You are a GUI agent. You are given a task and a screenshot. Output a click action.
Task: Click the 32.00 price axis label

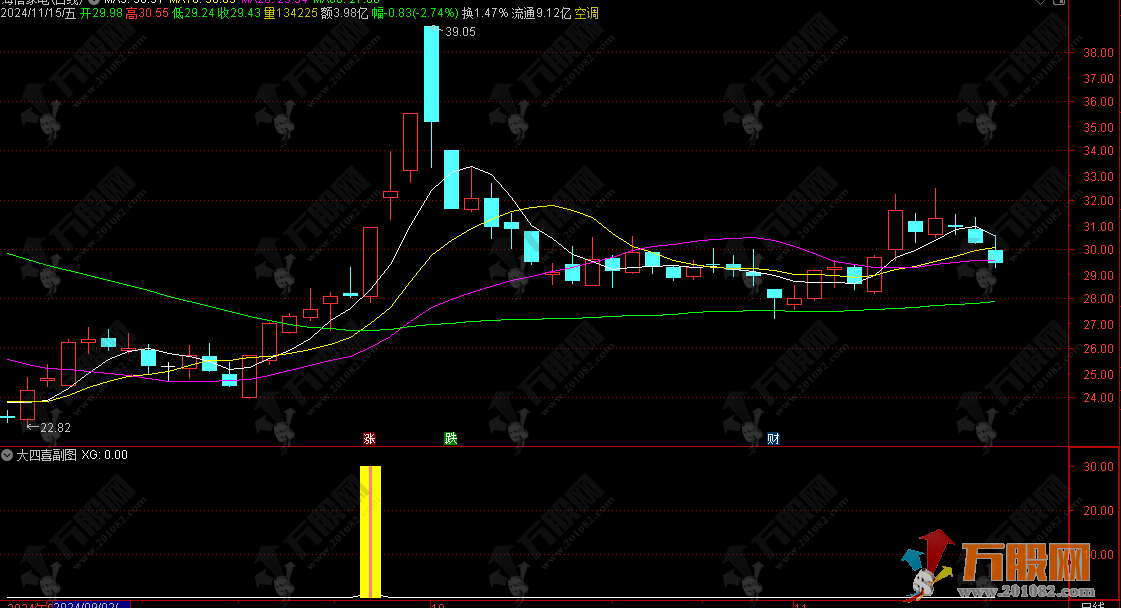tap(1099, 201)
